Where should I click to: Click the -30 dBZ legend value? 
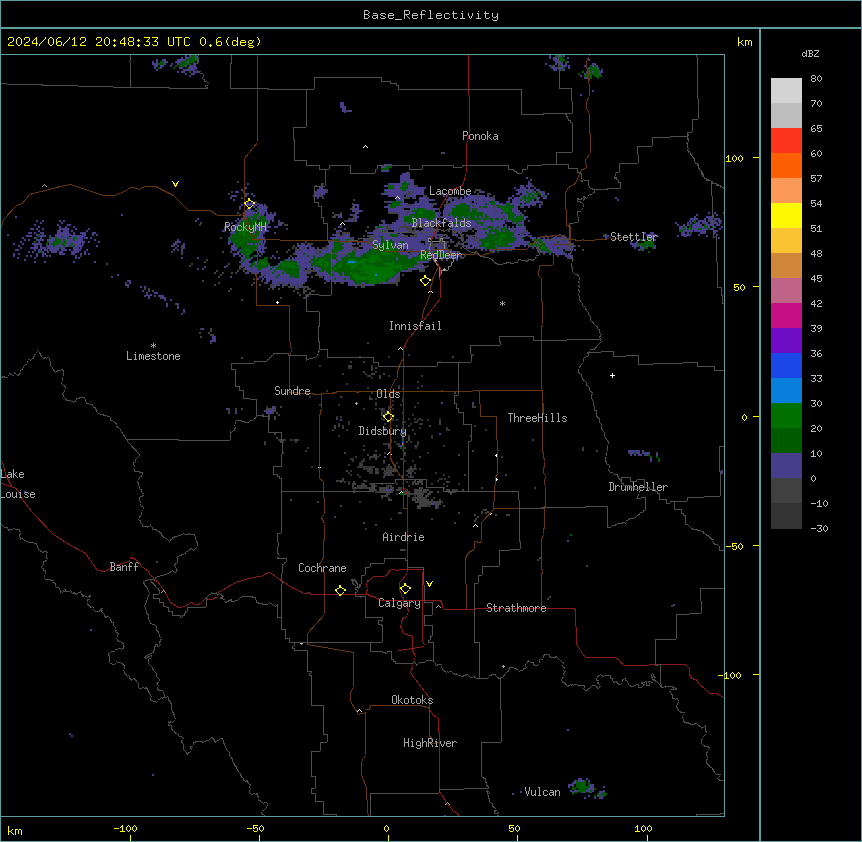click(x=819, y=529)
